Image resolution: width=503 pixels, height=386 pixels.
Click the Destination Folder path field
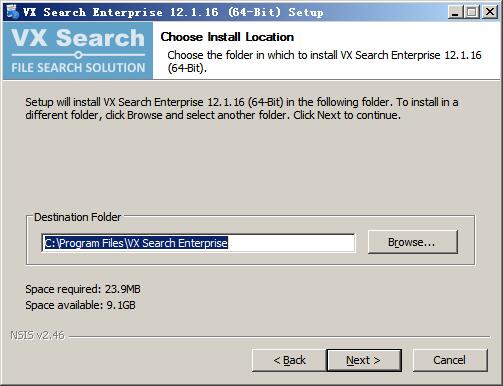coord(198,243)
